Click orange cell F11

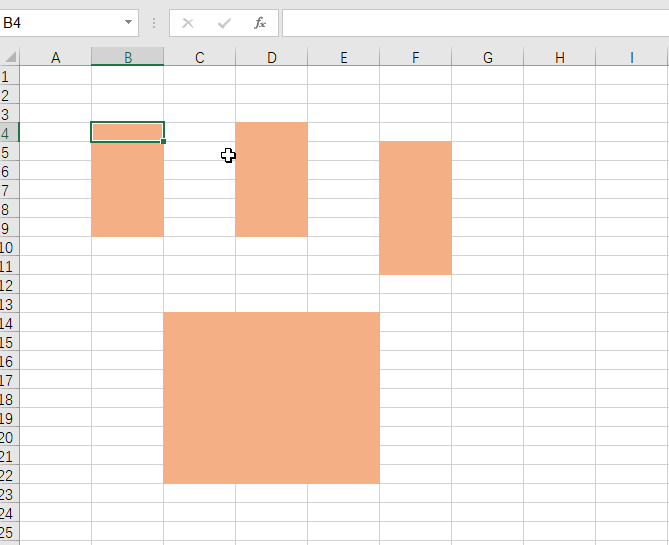tap(416, 265)
